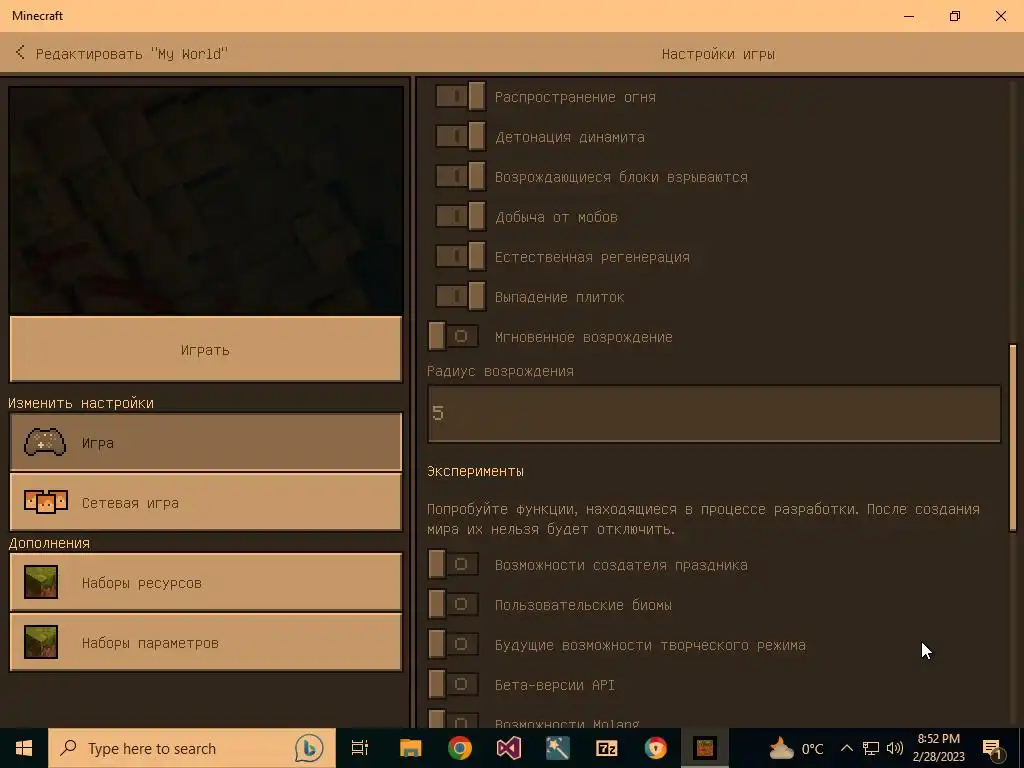Image resolution: width=1024 pixels, height=768 pixels.
Task: Click the Настройки игры title
Action: 718,54
